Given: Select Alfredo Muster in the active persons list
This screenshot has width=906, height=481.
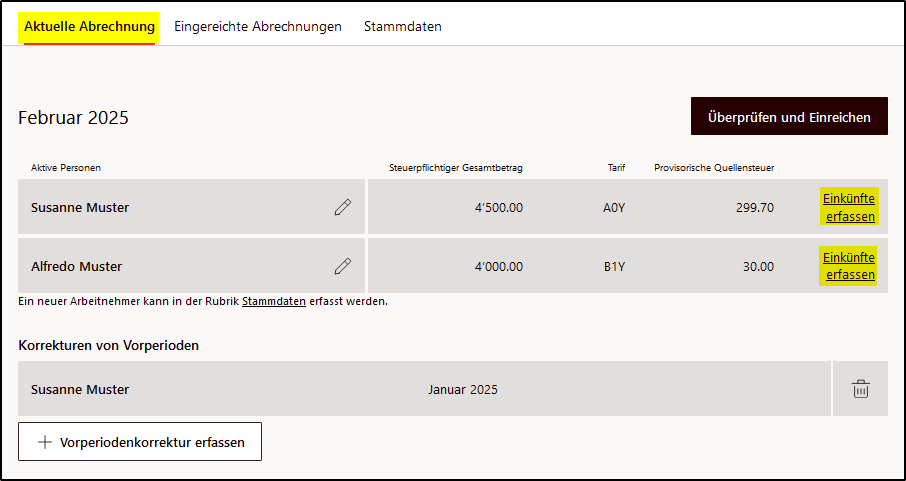Looking at the screenshot, I should click(76, 267).
